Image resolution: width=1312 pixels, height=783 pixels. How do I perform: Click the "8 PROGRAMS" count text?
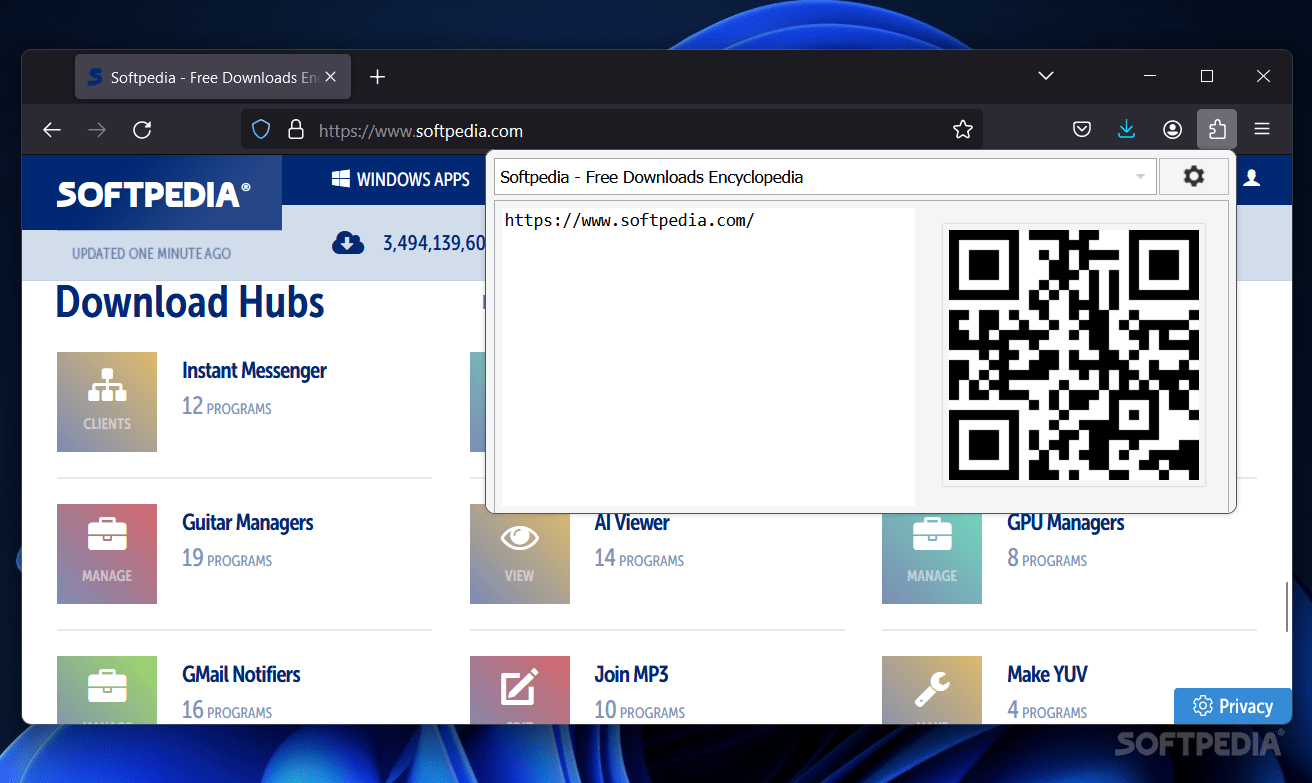pos(1047,559)
